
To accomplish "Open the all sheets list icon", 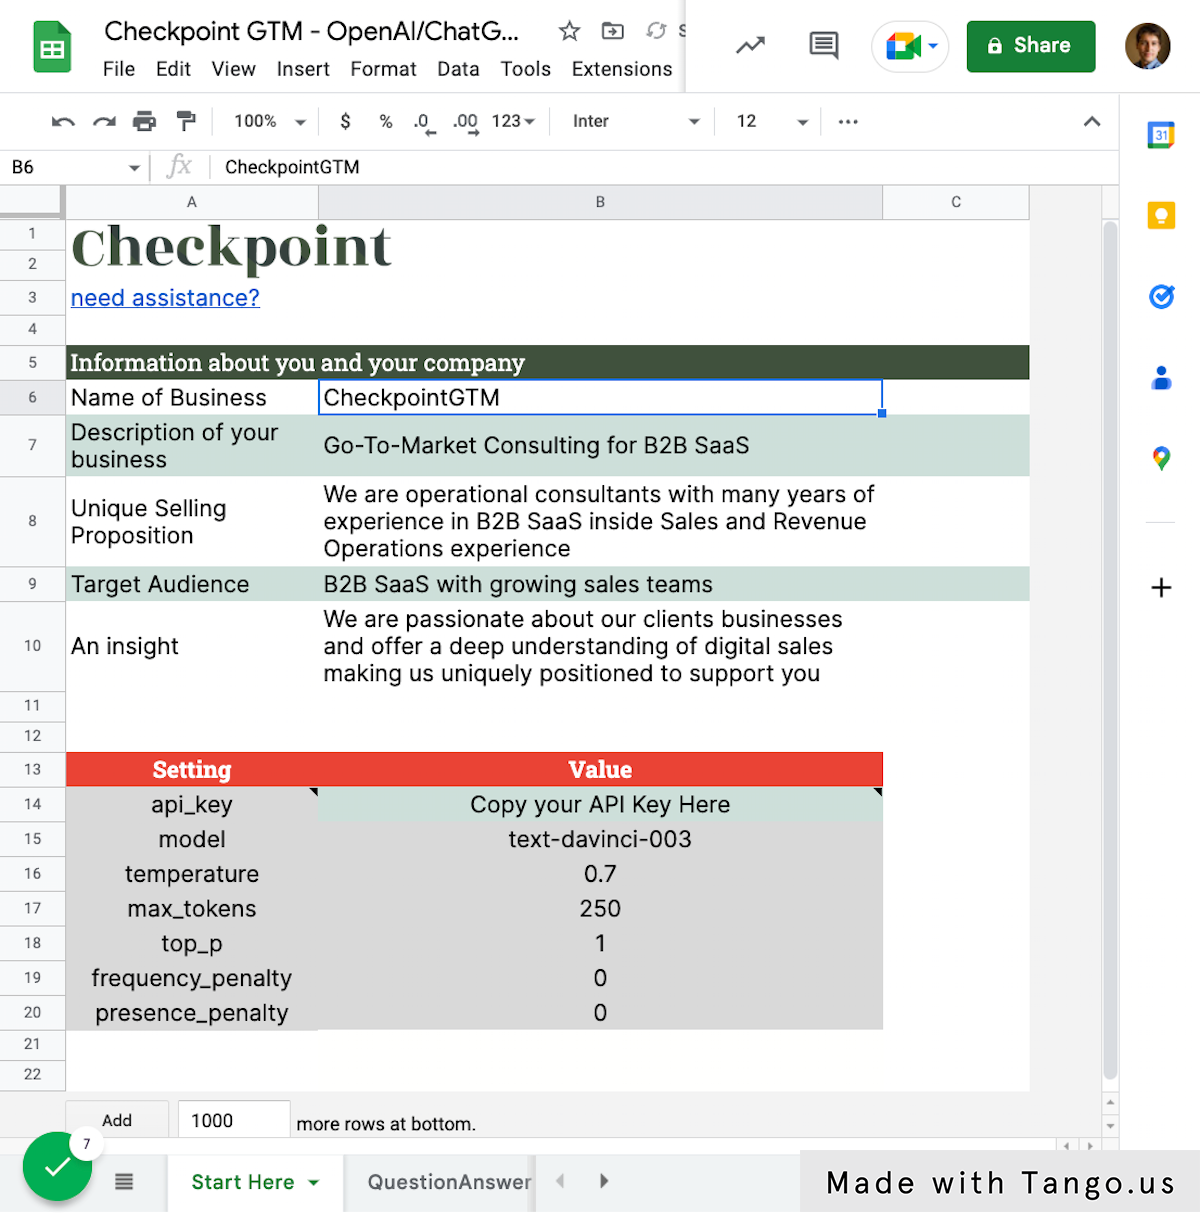I will click(x=124, y=1182).
